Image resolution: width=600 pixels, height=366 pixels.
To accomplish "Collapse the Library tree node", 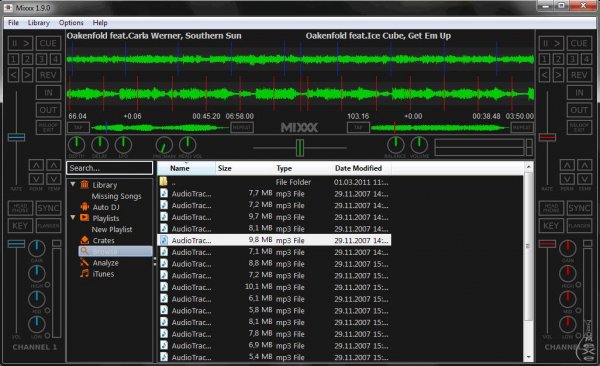I will pyautogui.click(x=73, y=185).
